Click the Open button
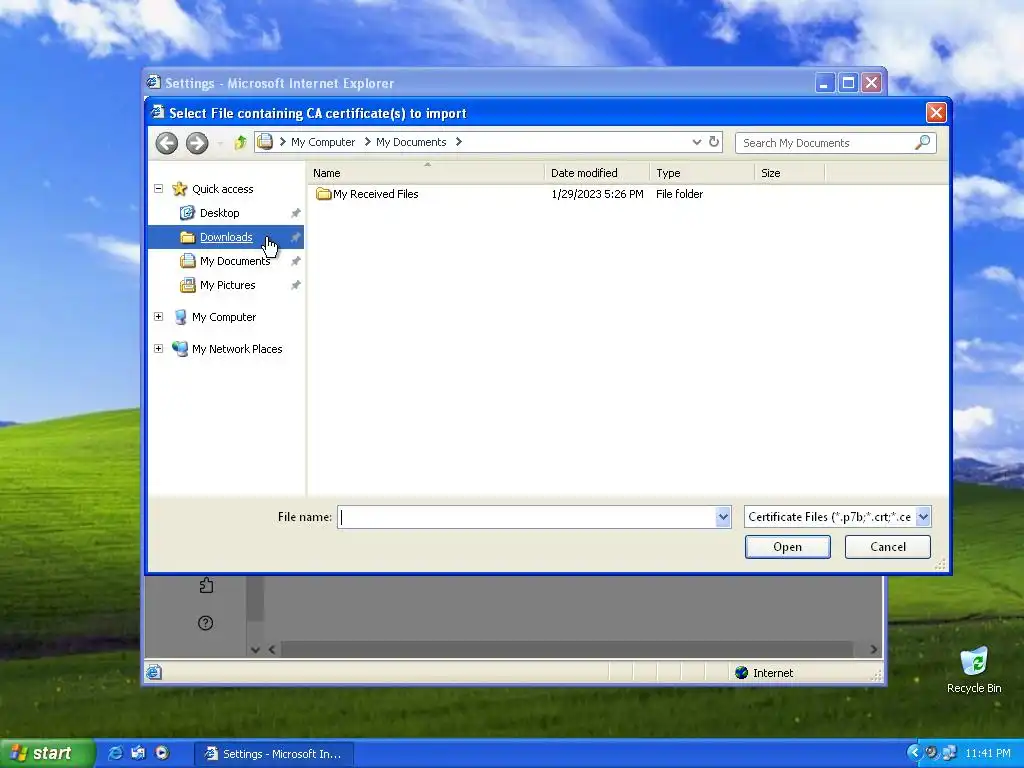 788,547
